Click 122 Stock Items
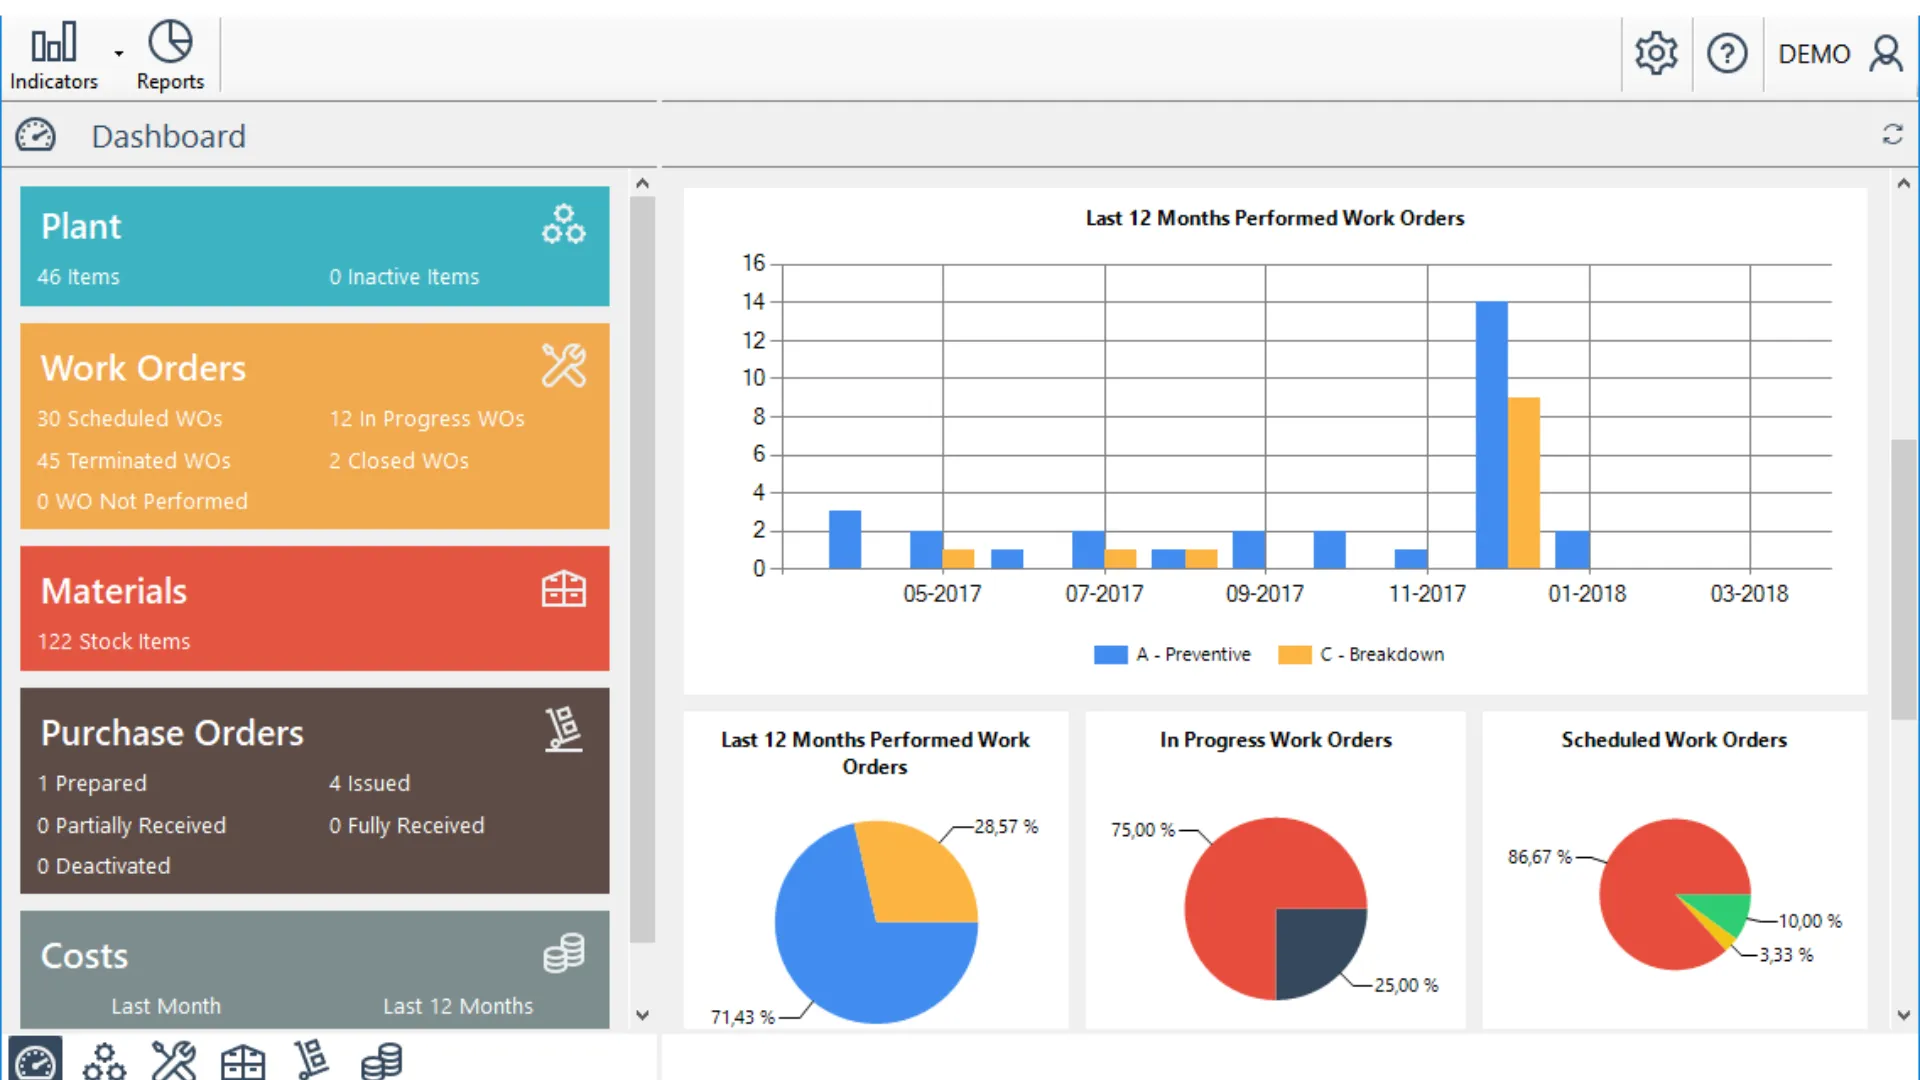Image resolution: width=1920 pixels, height=1080 pixels. [x=114, y=642]
